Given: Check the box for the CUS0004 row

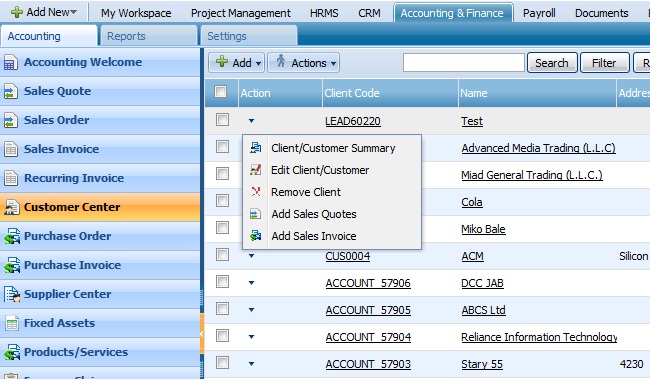Looking at the screenshot, I should coord(222,254).
